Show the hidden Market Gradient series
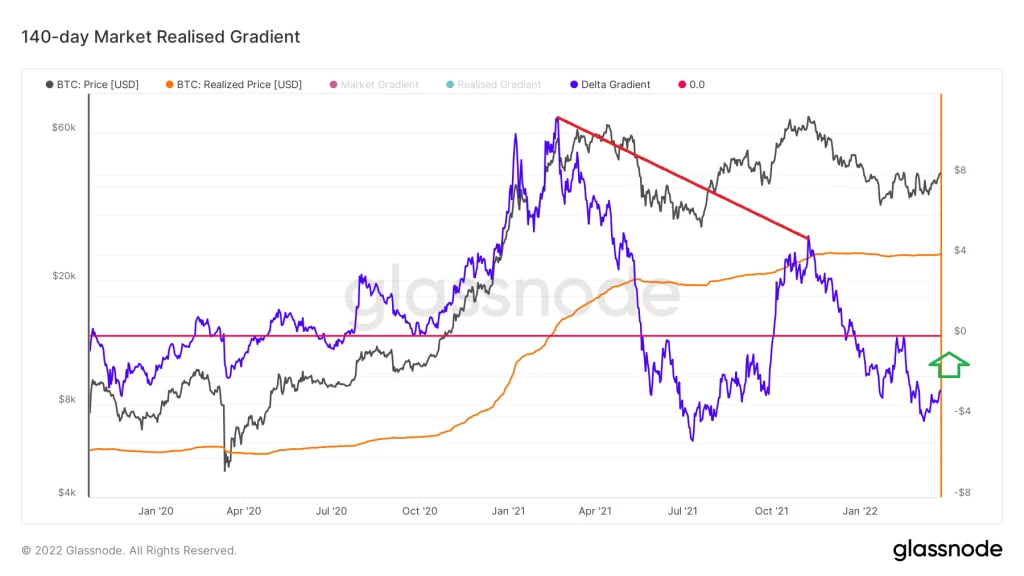This screenshot has height=576, width=1024. tap(379, 85)
